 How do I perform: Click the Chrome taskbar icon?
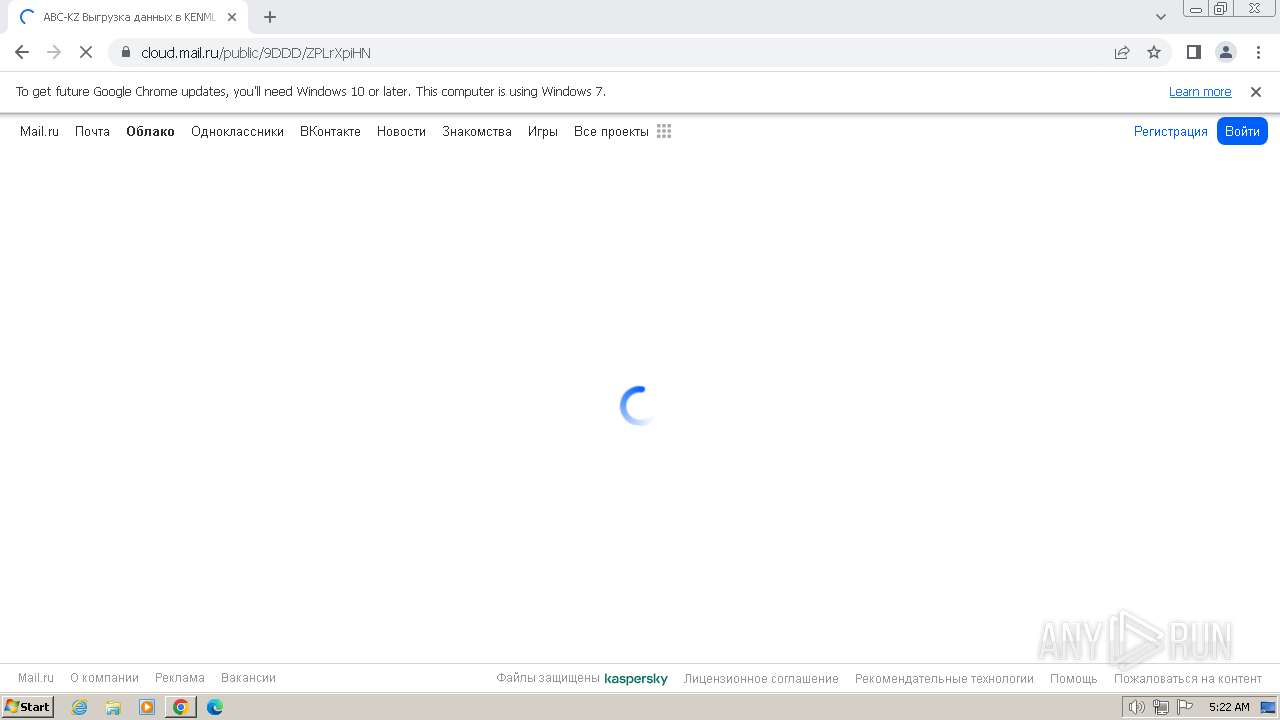(x=181, y=707)
